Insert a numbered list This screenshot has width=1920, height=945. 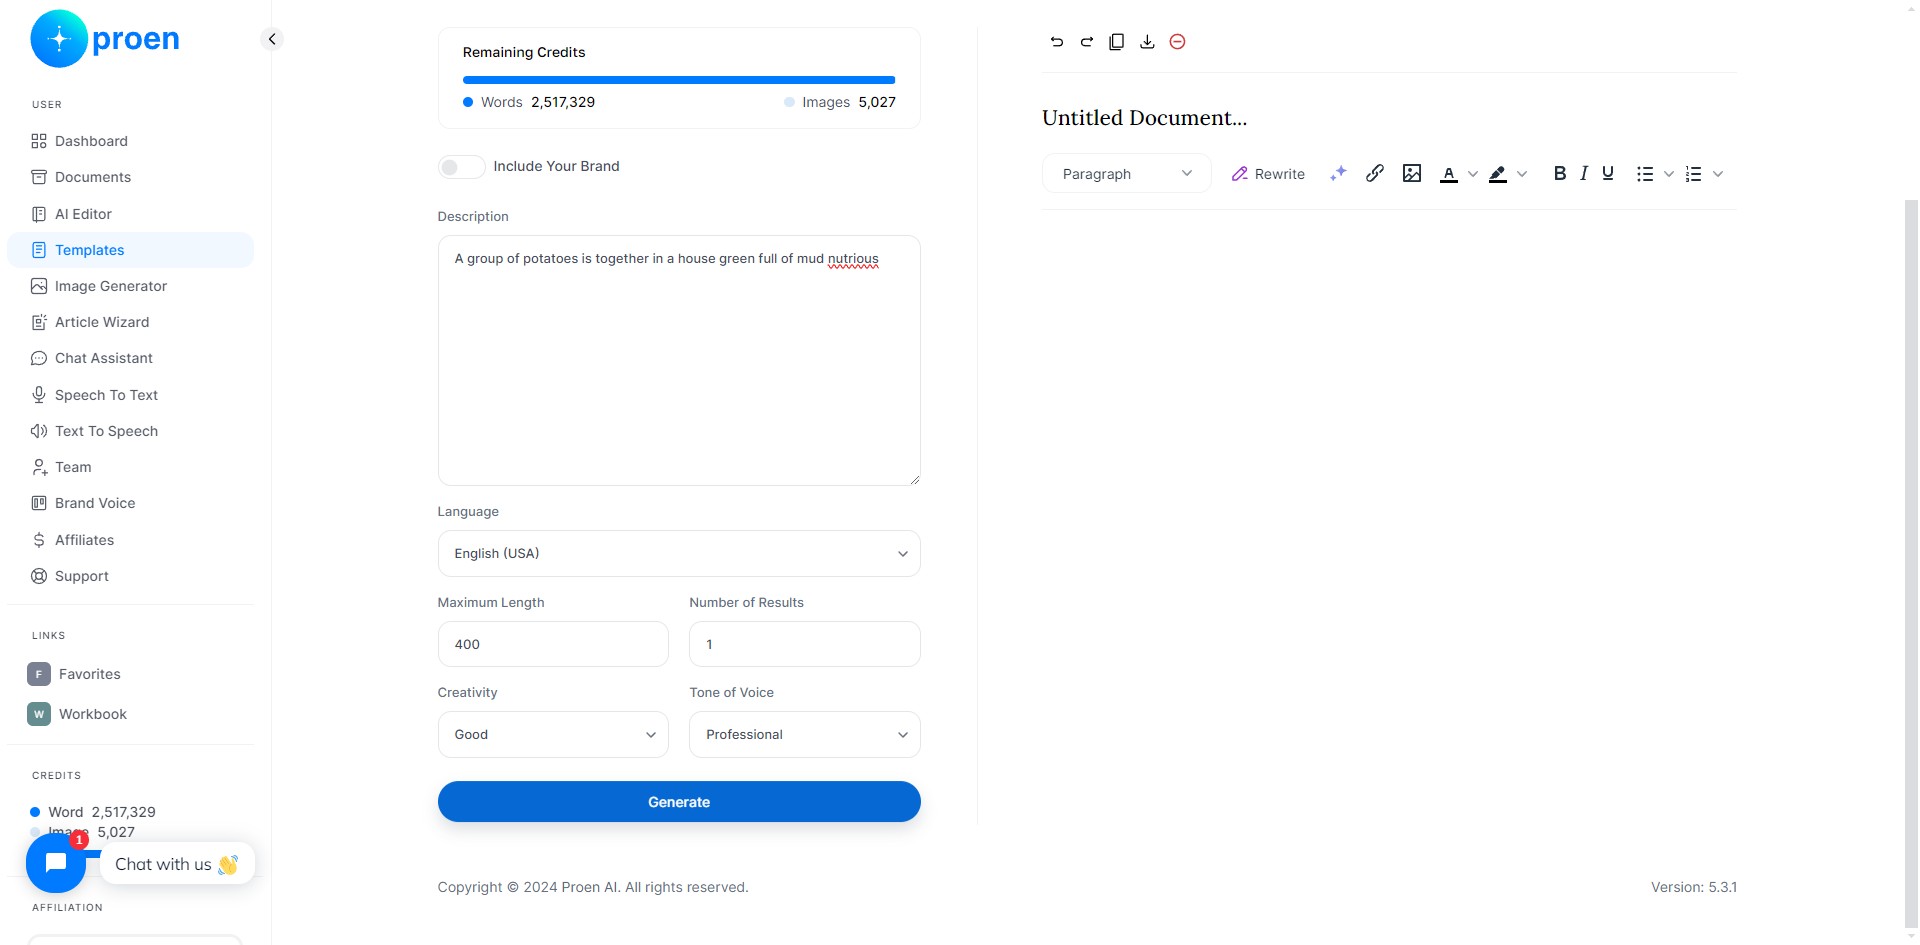click(1693, 174)
